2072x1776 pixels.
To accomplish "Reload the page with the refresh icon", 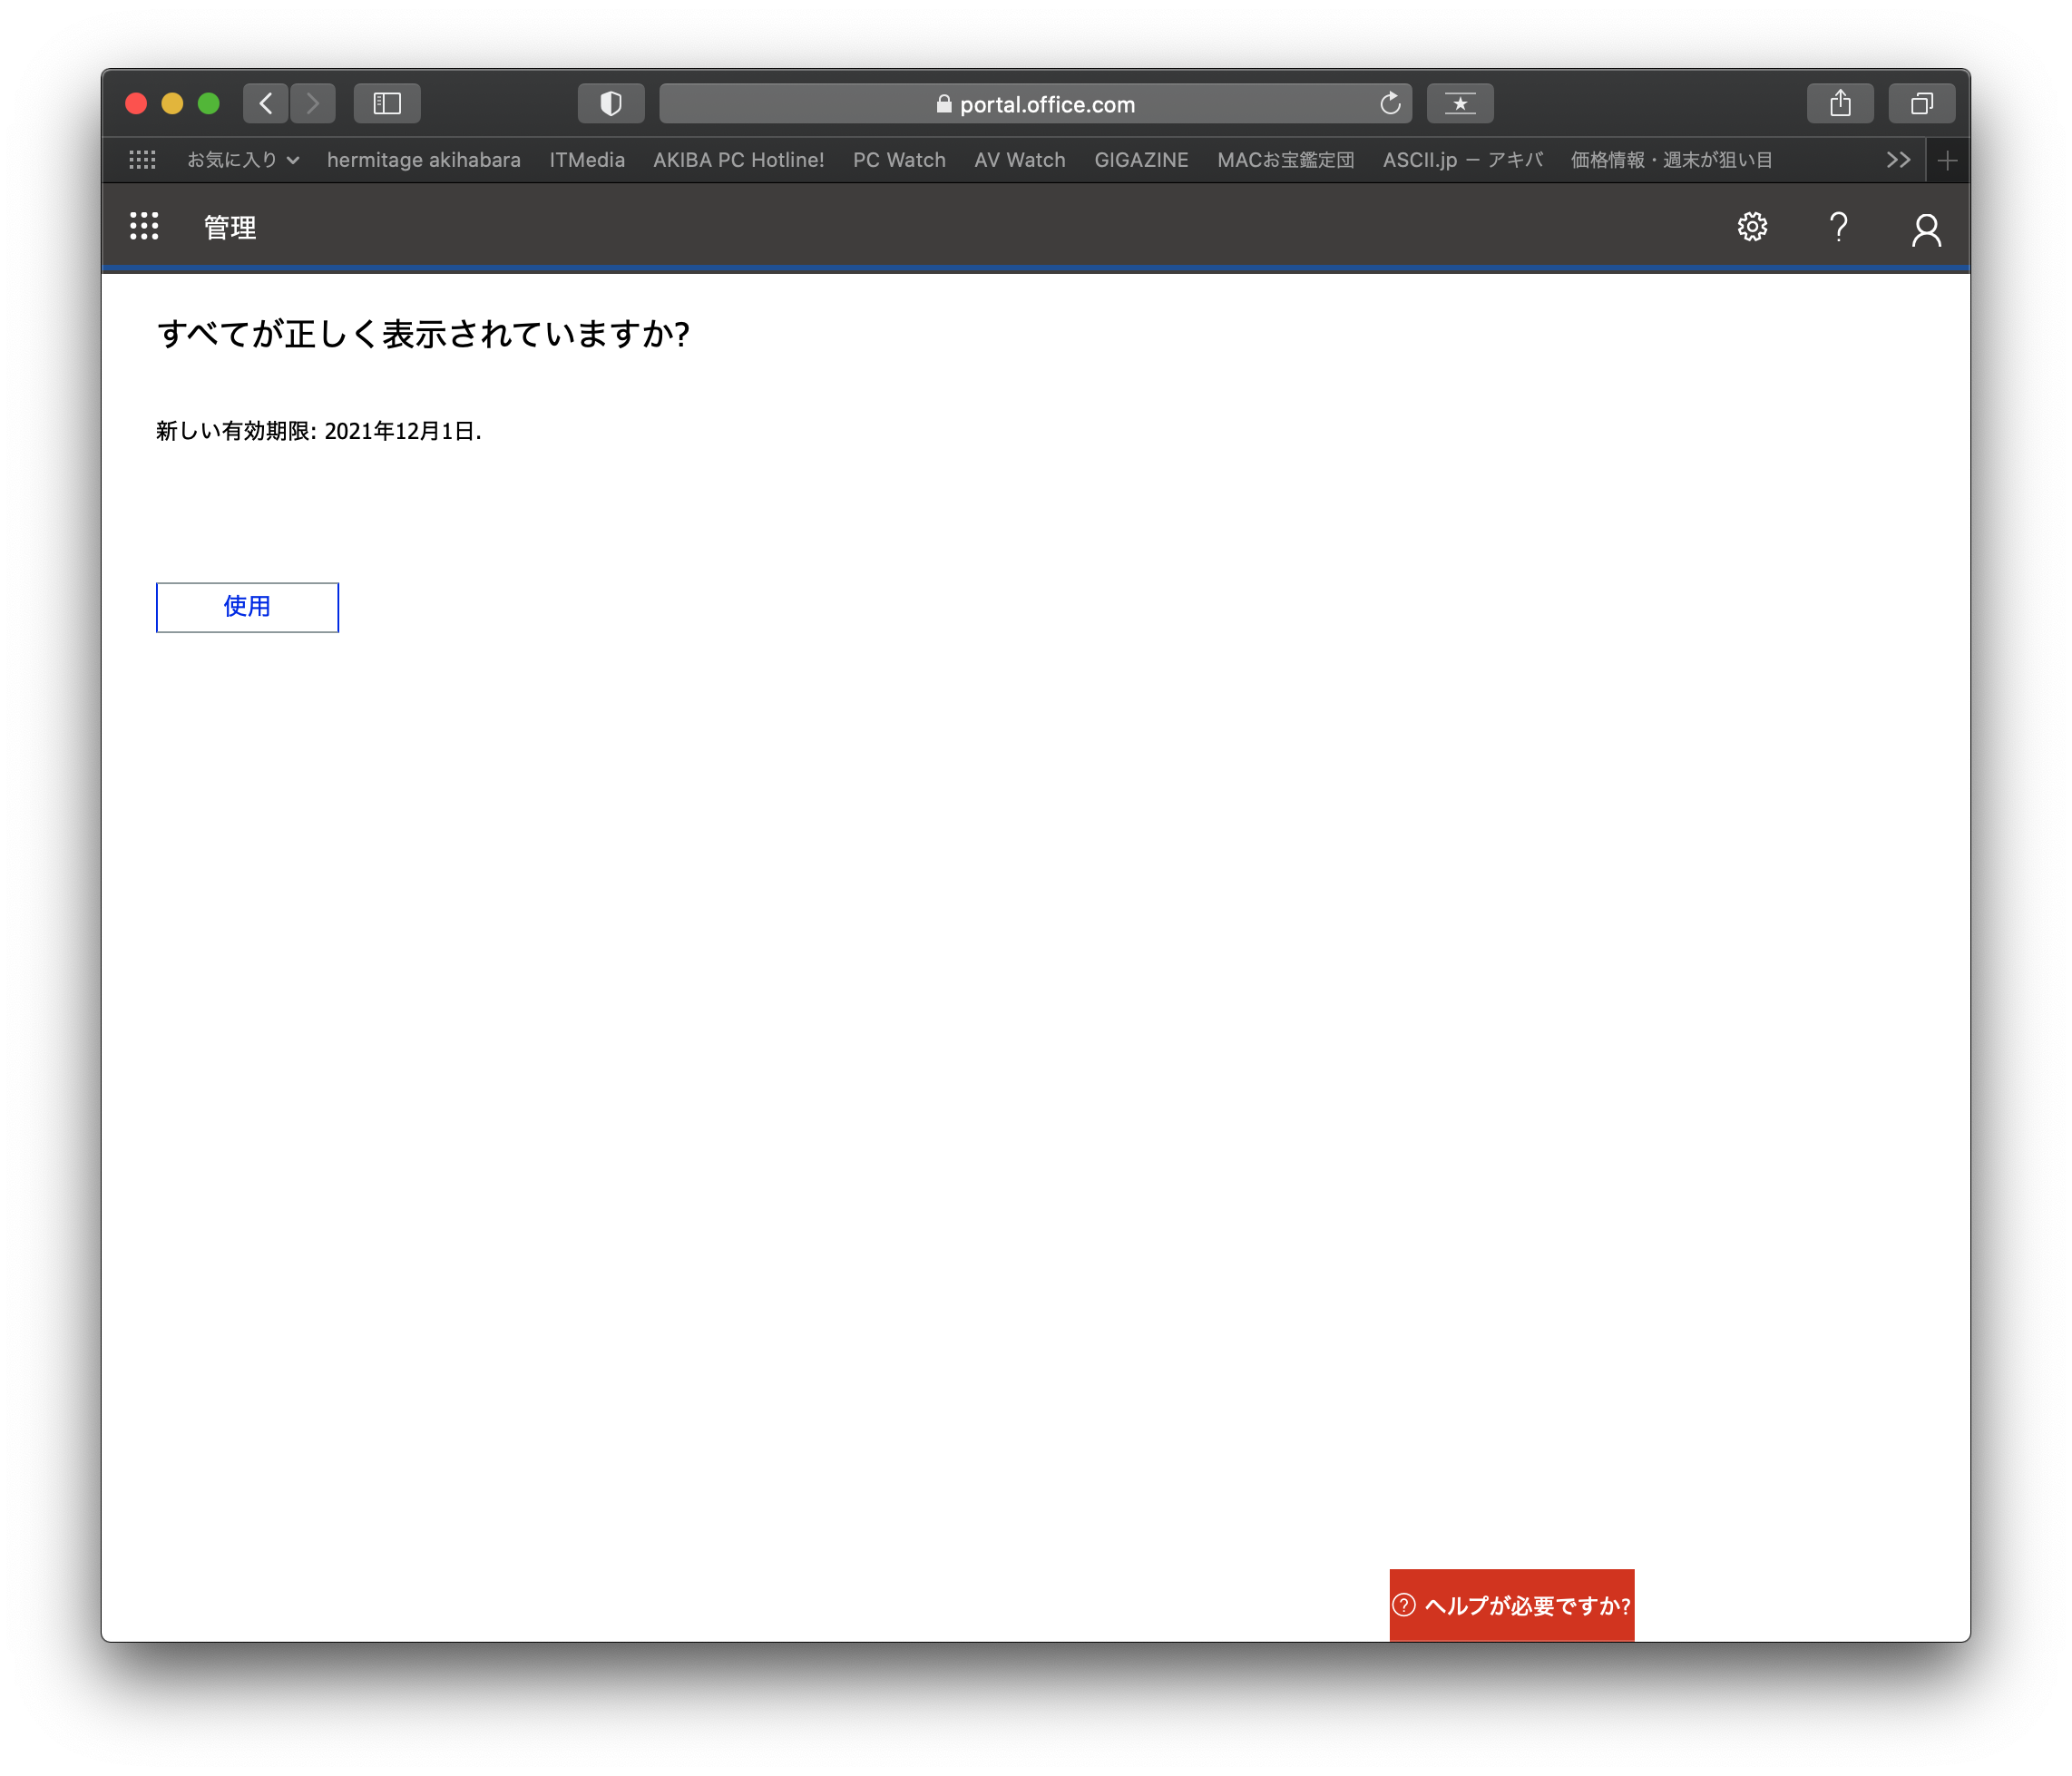I will (1390, 103).
